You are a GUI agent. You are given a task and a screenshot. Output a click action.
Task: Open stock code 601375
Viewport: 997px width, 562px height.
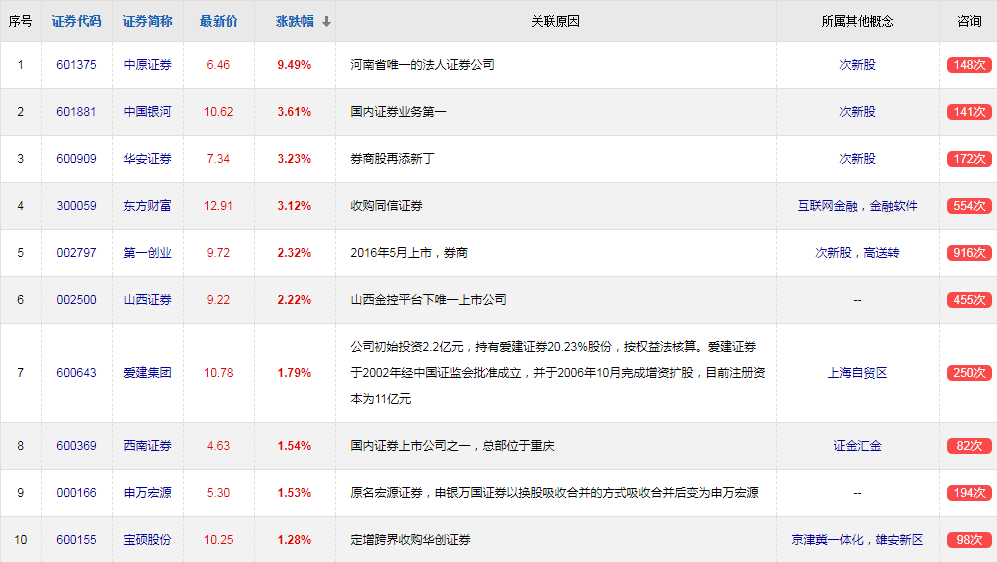coord(76,65)
